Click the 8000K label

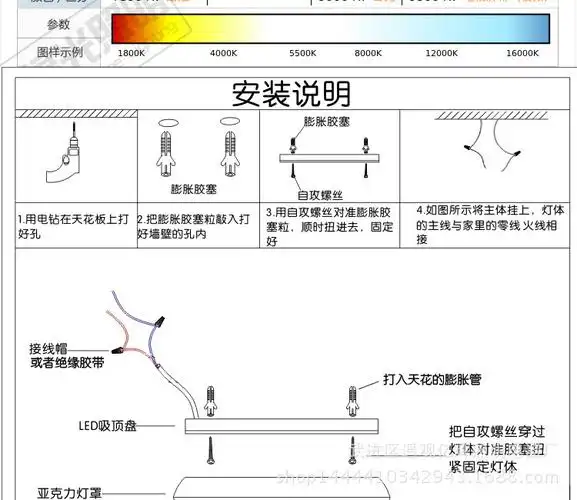[x=368, y=53]
